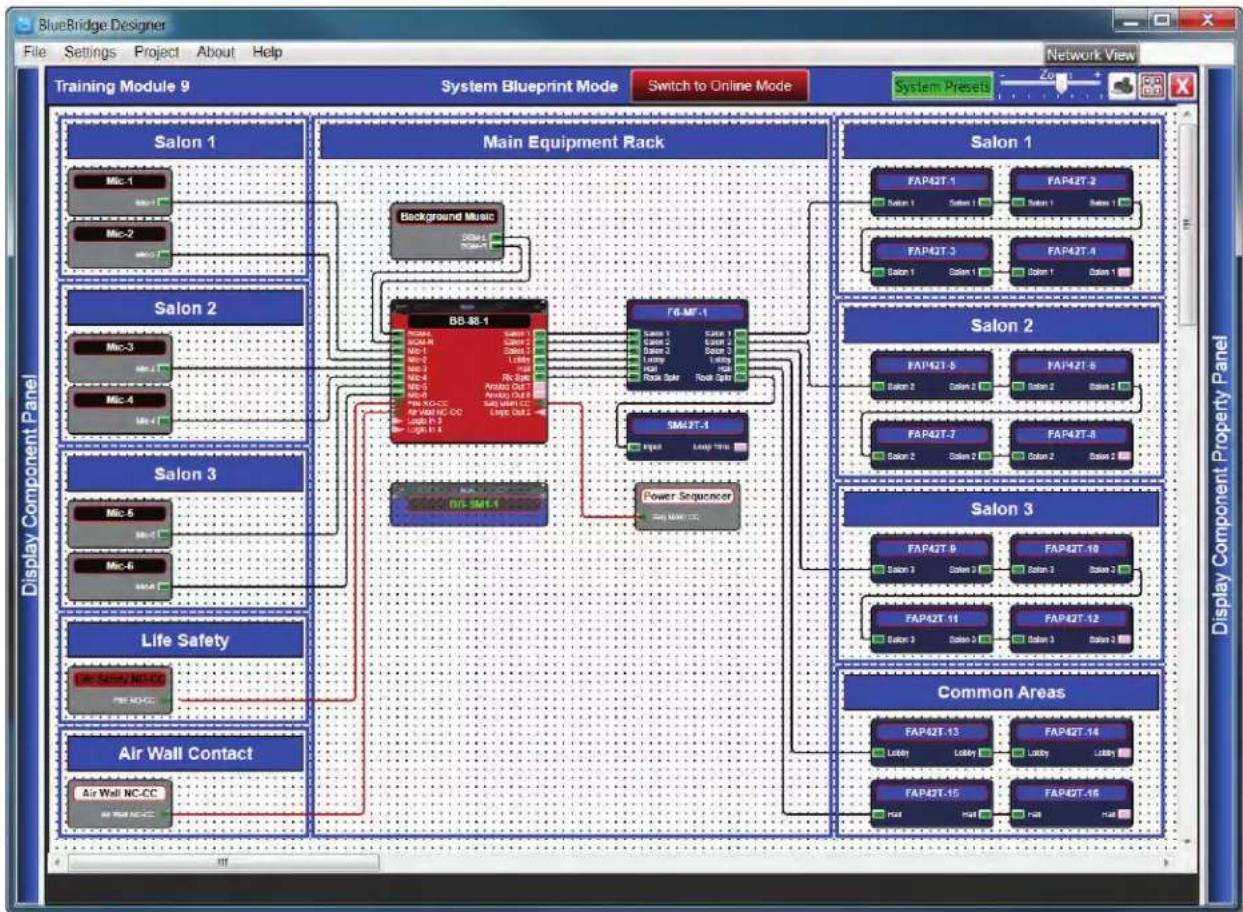Select the Life Safety NO-CC block
Viewport: 1243px width, 912px height.
(120, 689)
